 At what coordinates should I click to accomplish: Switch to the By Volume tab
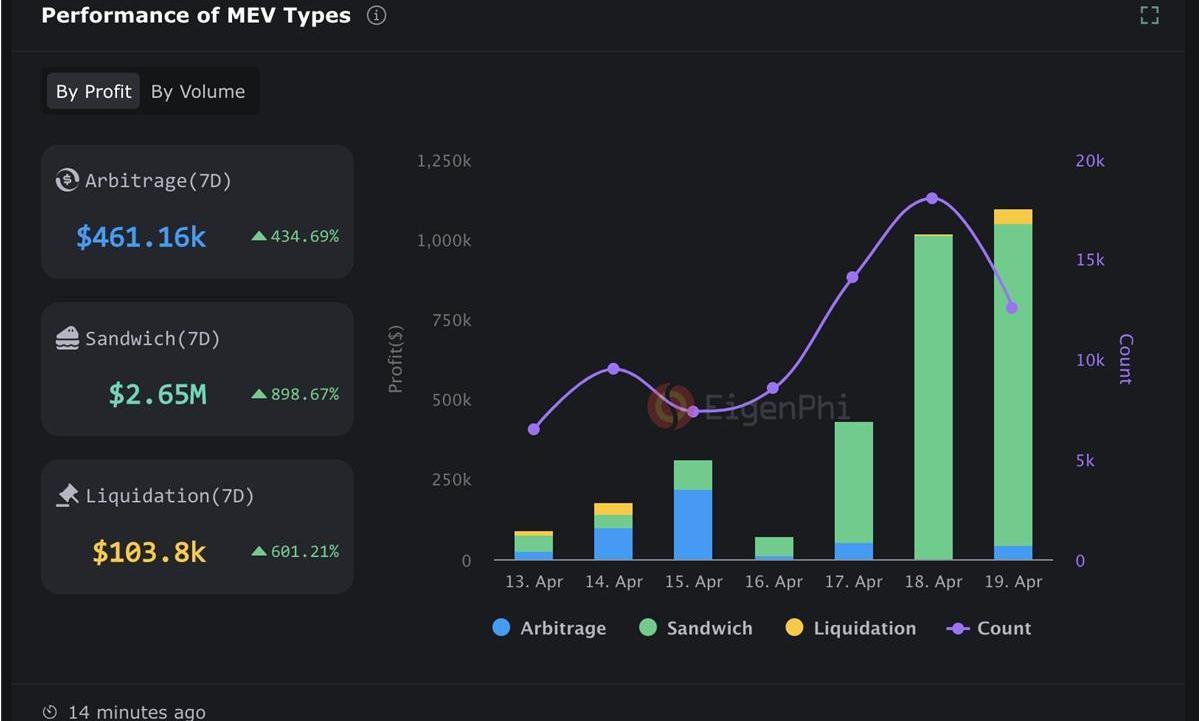tap(198, 92)
